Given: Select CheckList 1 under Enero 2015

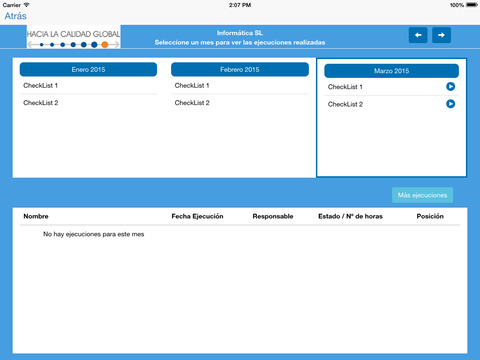Looking at the screenshot, I should point(88,86).
